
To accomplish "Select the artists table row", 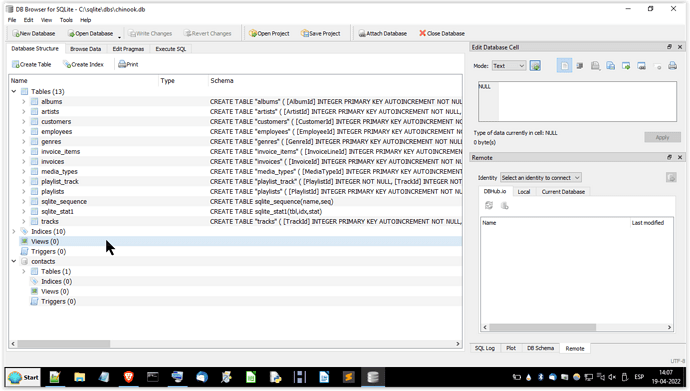I will pos(235,112).
